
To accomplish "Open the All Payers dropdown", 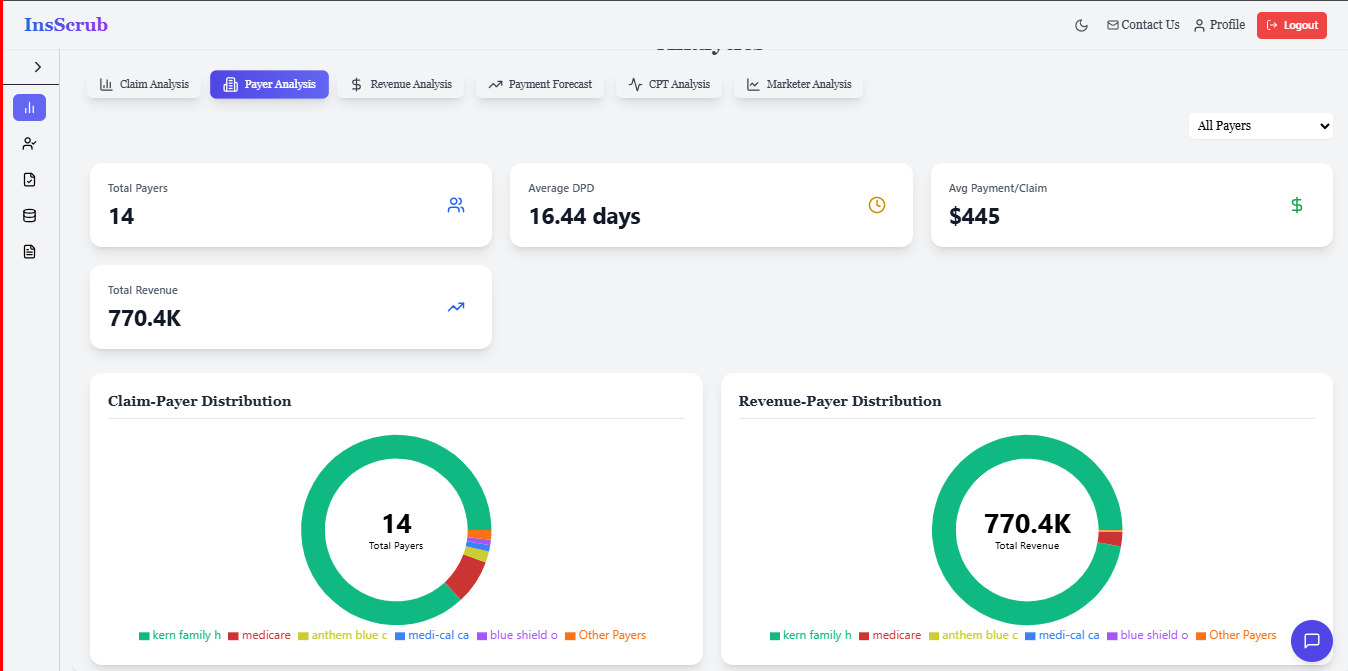I will 1261,126.
